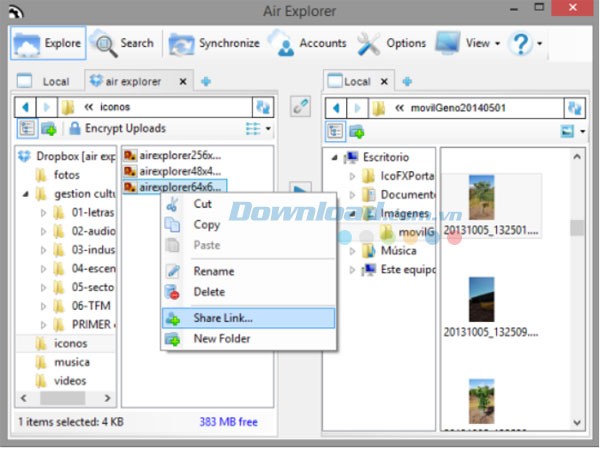The height and width of the screenshot is (449, 600).
Task: Choose Share Link from the context menu
Action: click(x=222, y=318)
